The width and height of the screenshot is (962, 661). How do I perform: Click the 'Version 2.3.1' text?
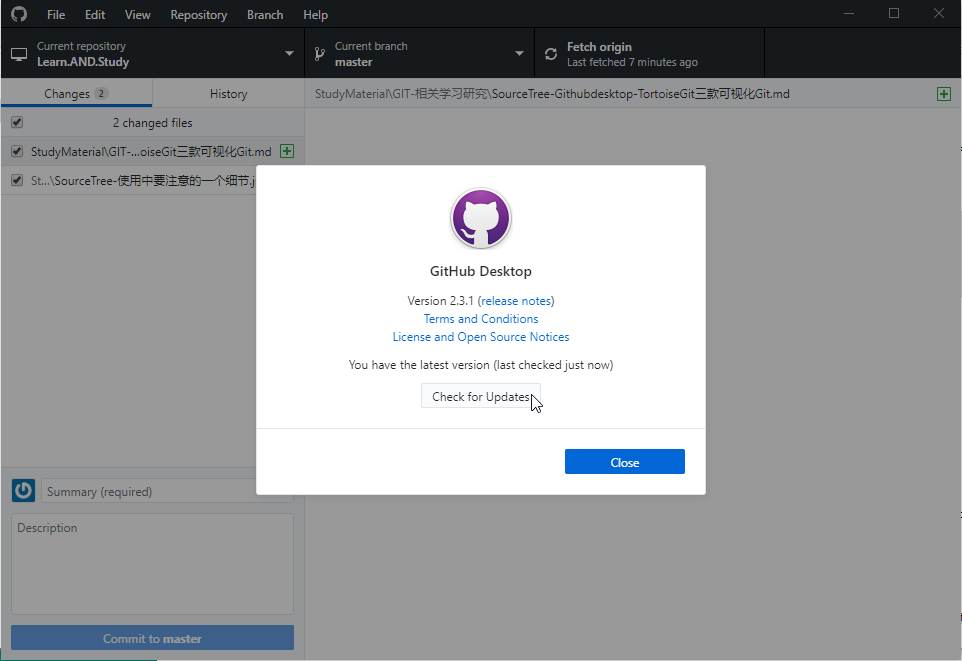[441, 301]
